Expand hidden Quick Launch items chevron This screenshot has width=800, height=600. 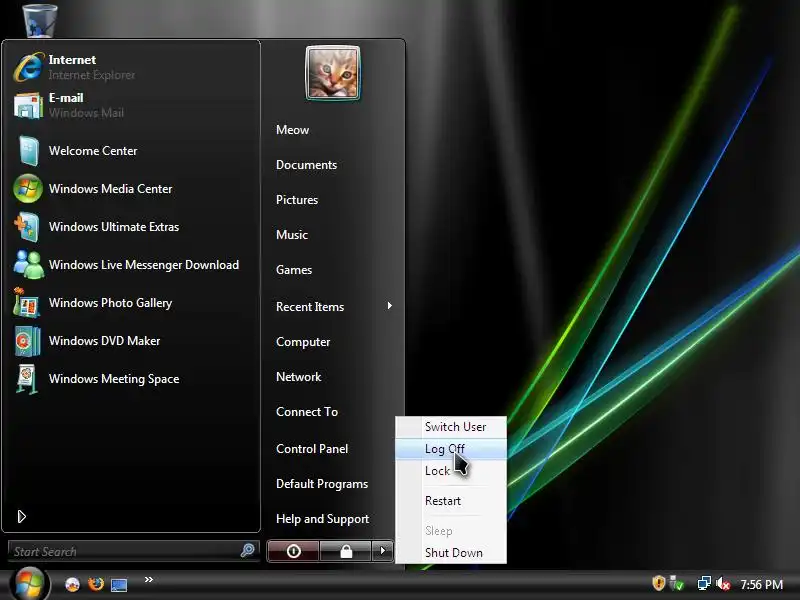(x=148, y=579)
